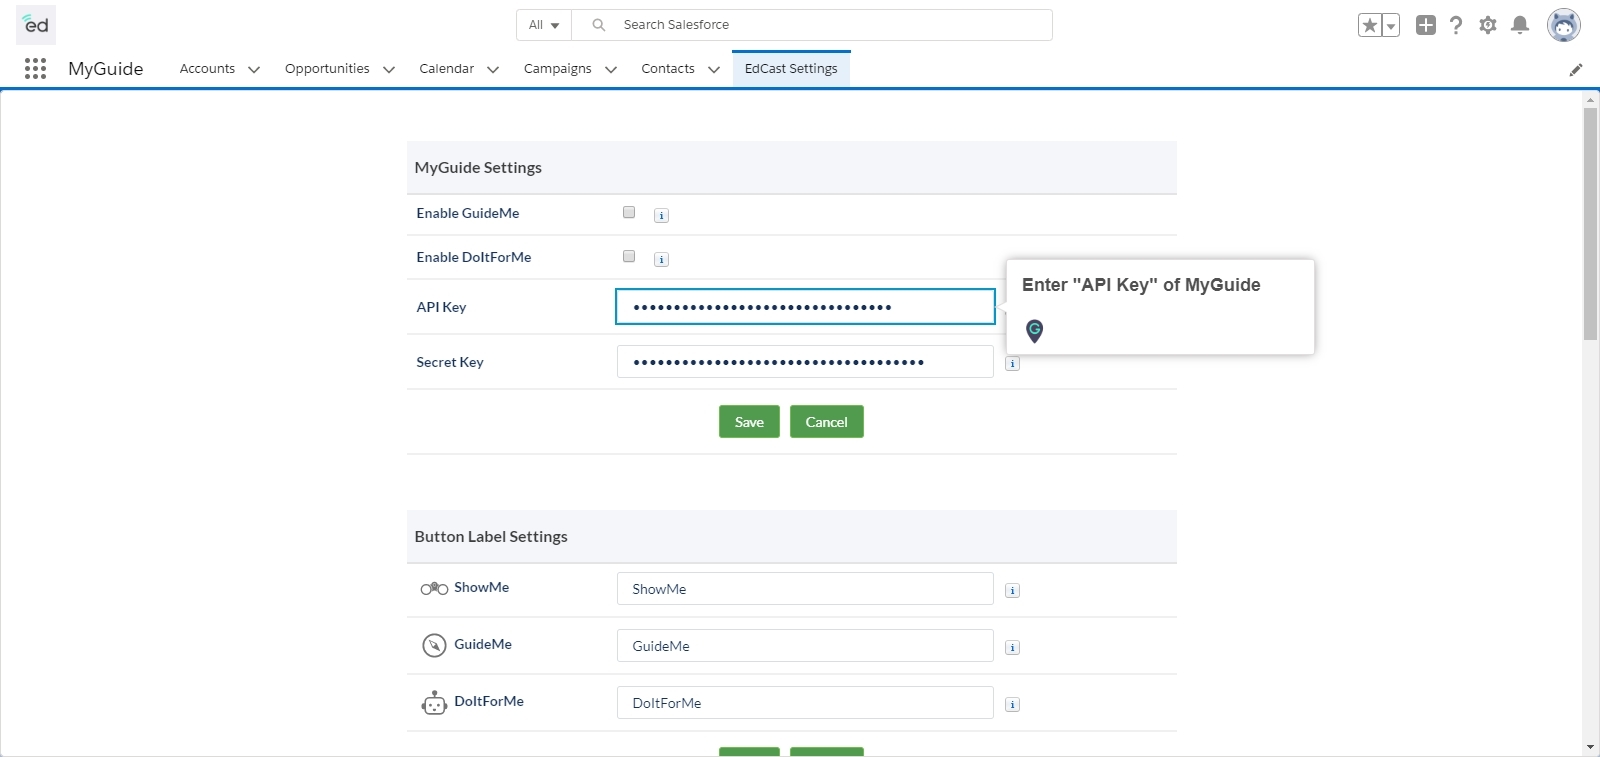Click the DoItForMe robot icon
The width and height of the screenshot is (1600, 757).
click(x=434, y=703)
